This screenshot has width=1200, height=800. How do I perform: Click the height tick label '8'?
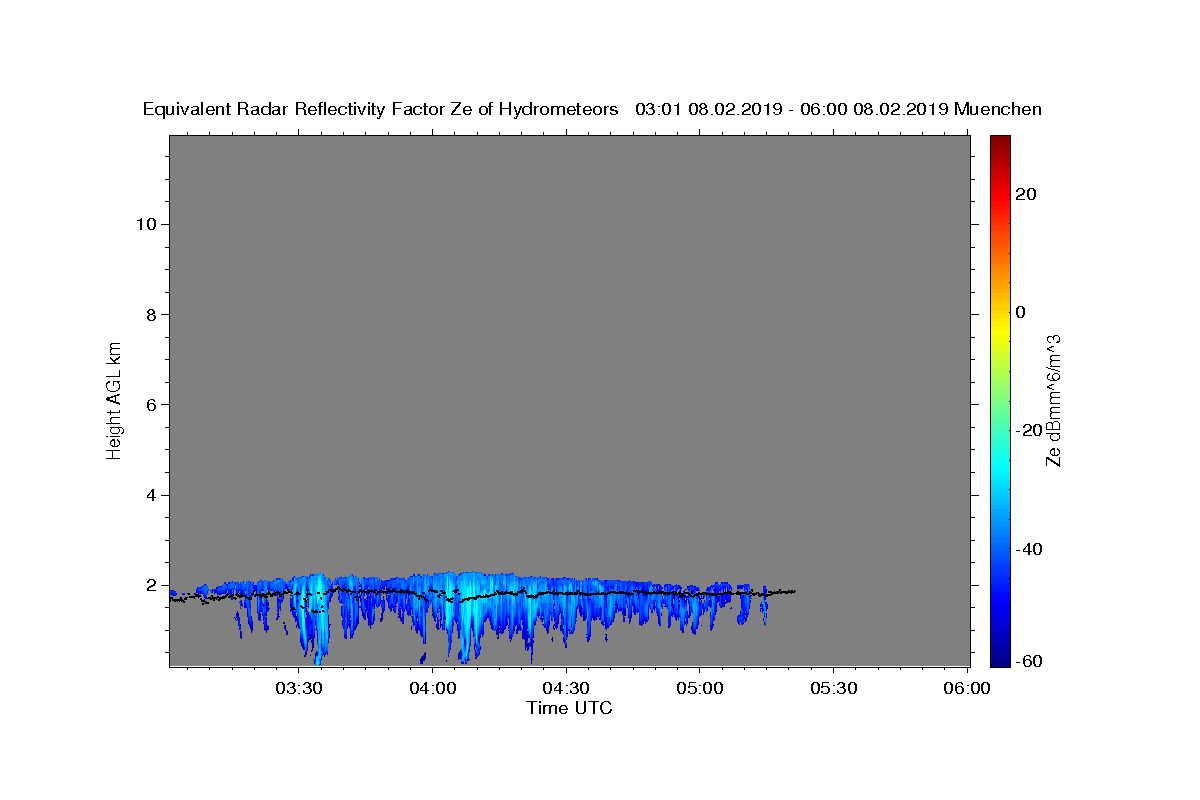(149, 314)
